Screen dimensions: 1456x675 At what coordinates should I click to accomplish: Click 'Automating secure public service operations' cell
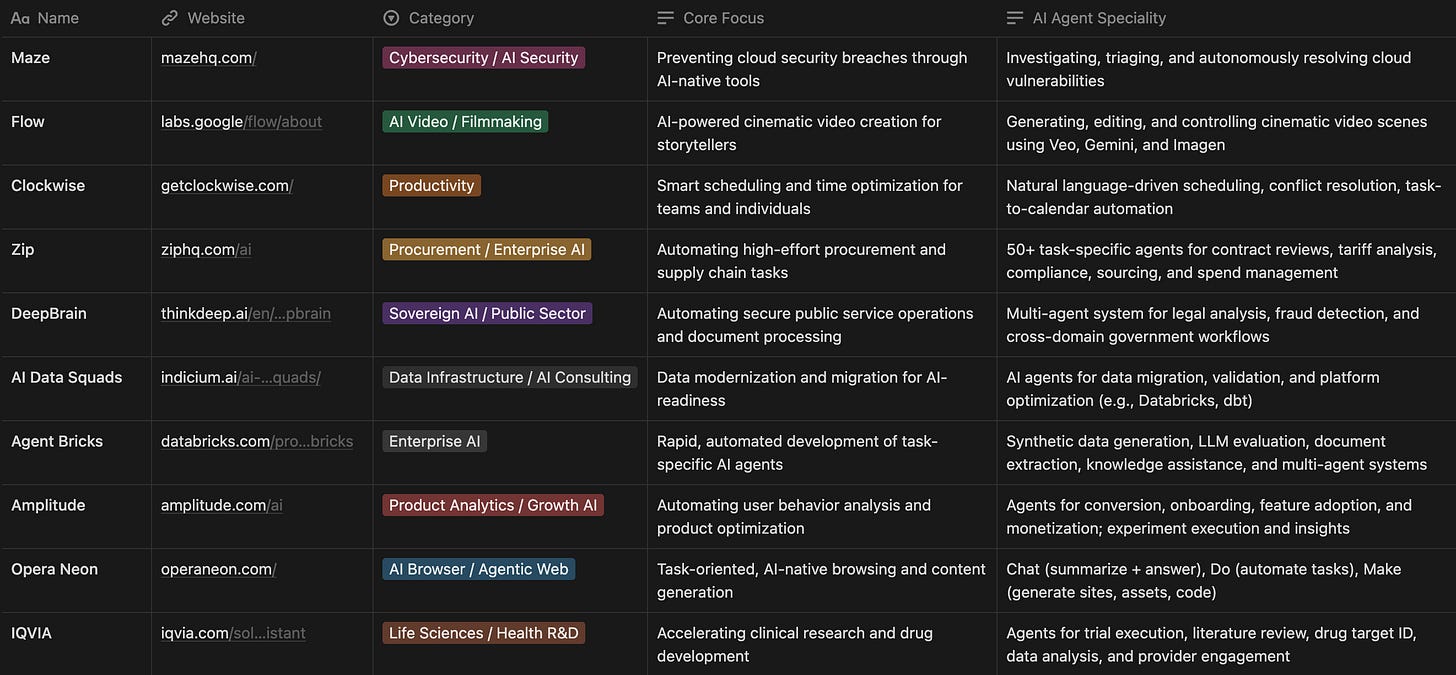pos(822,325)
